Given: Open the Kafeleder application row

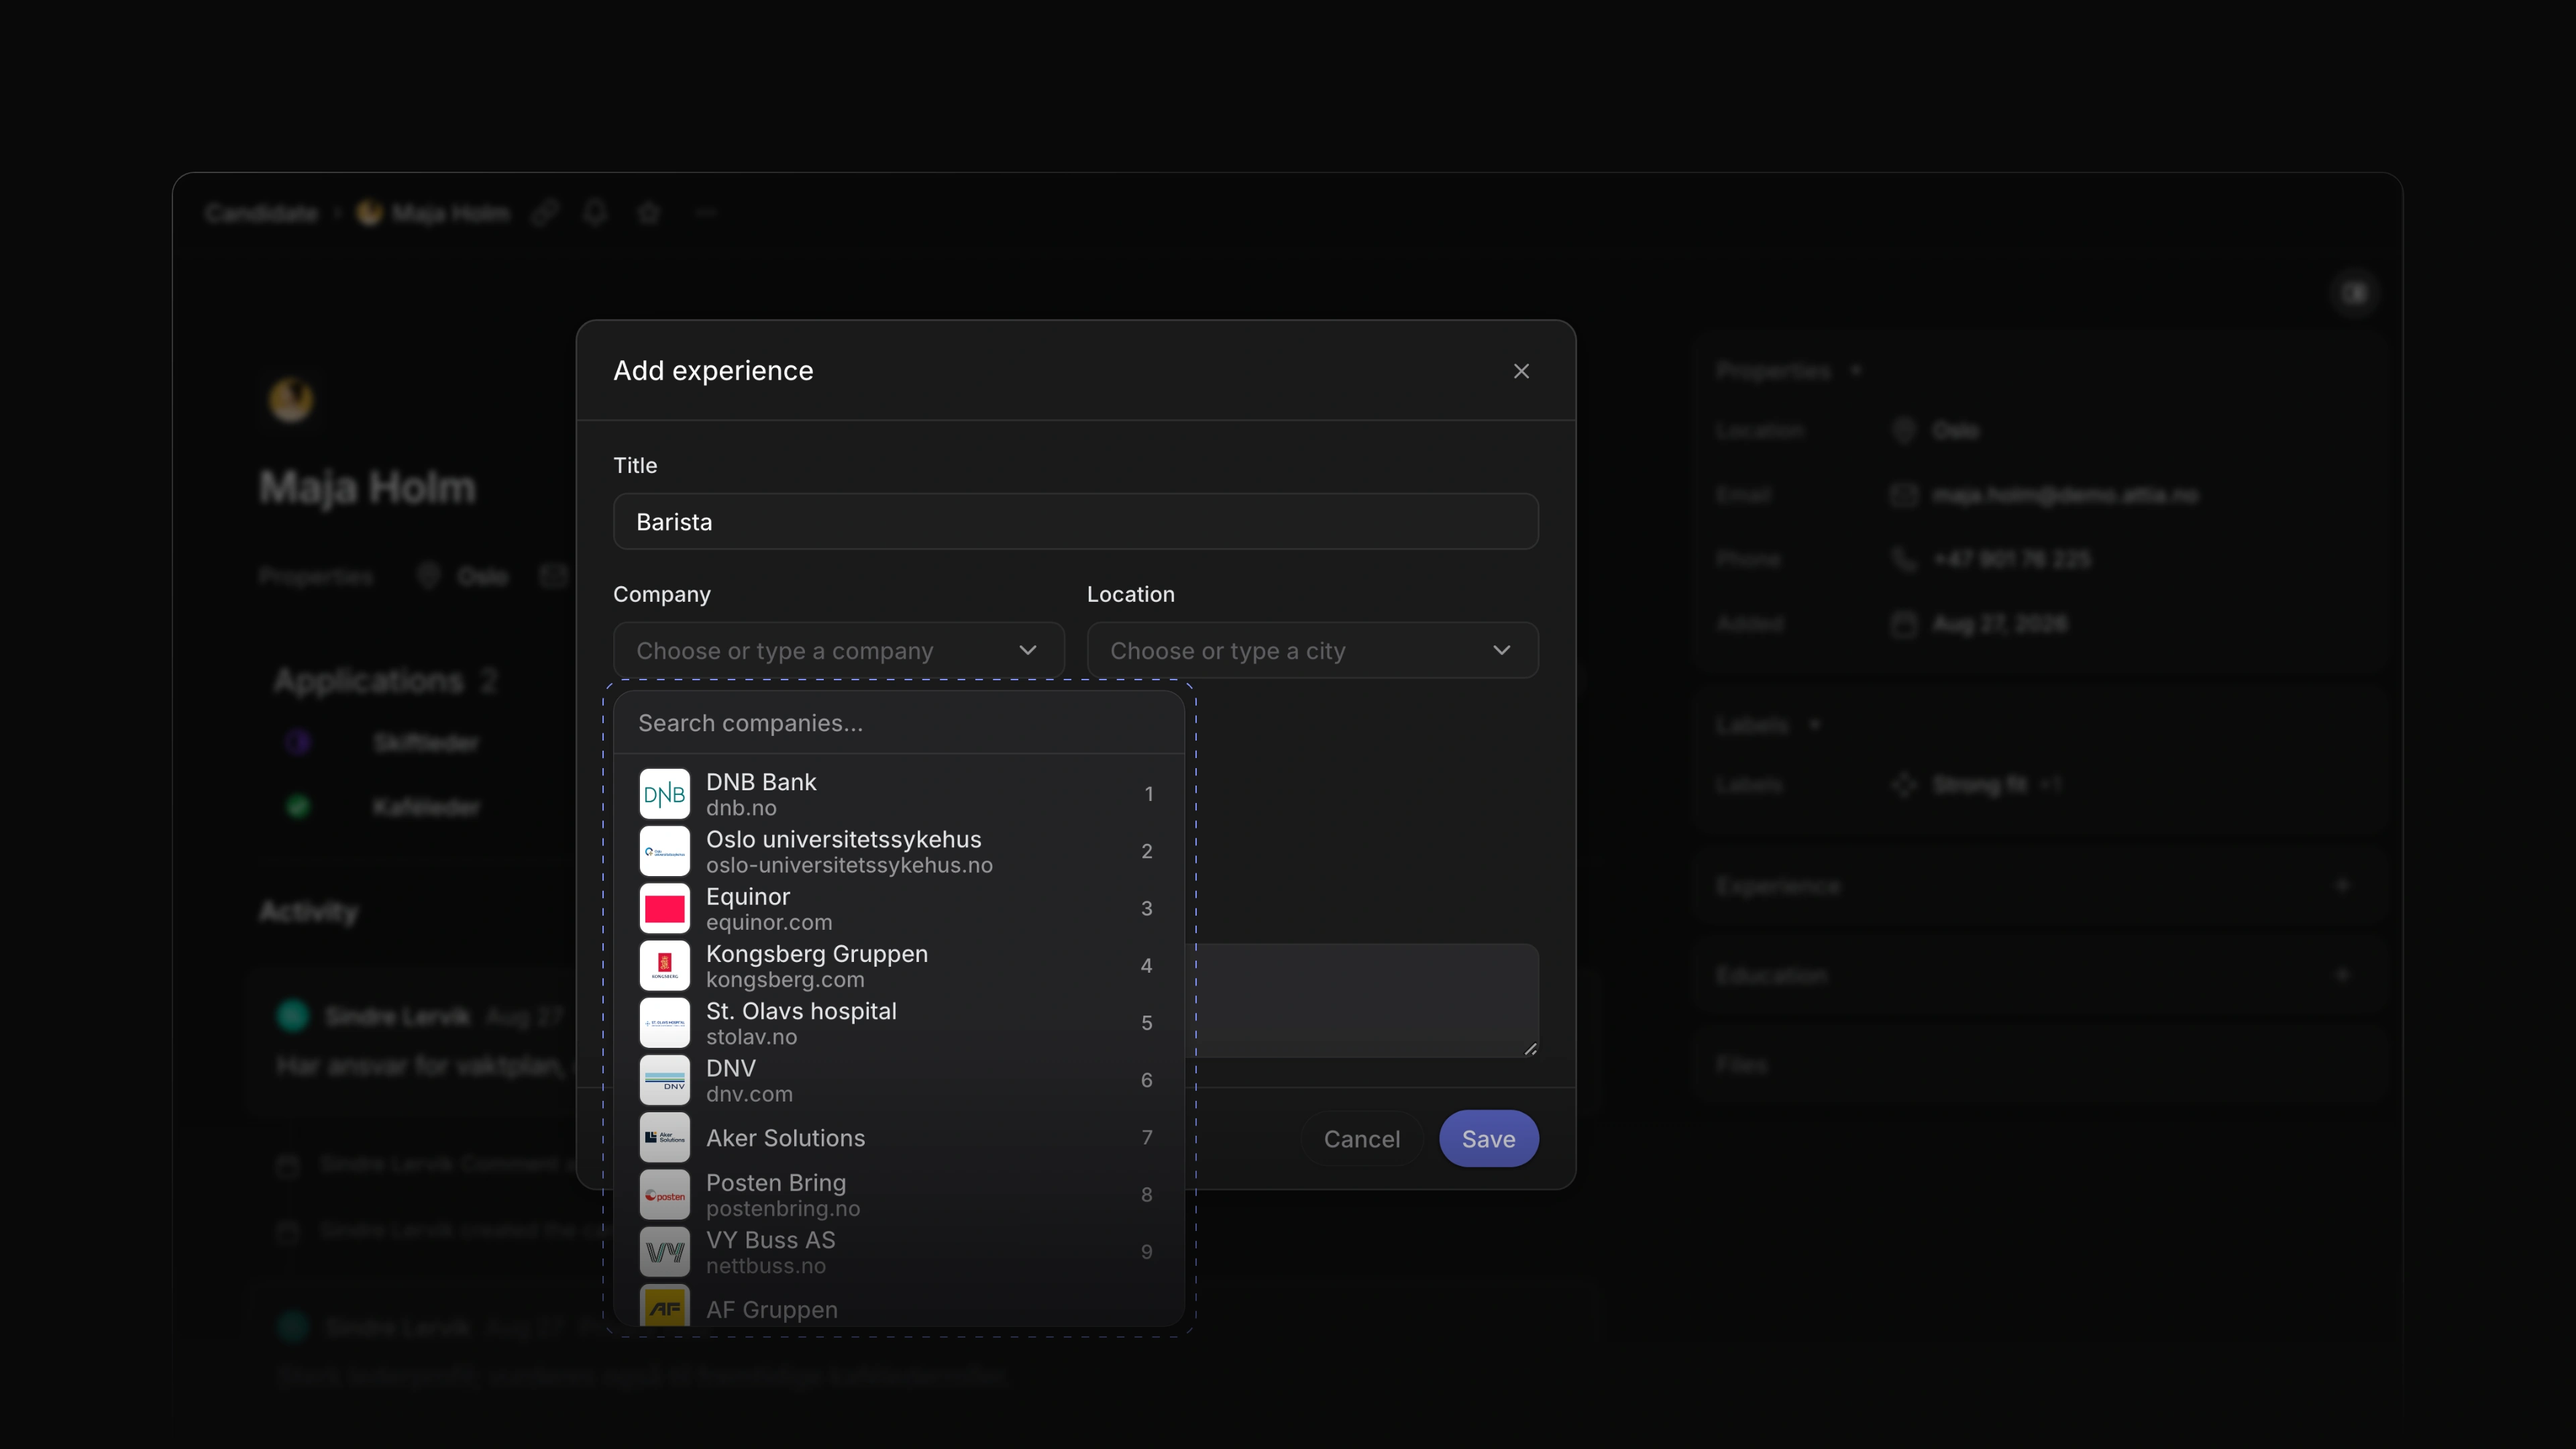Looking at the screenshot, I should pos(425,806).
